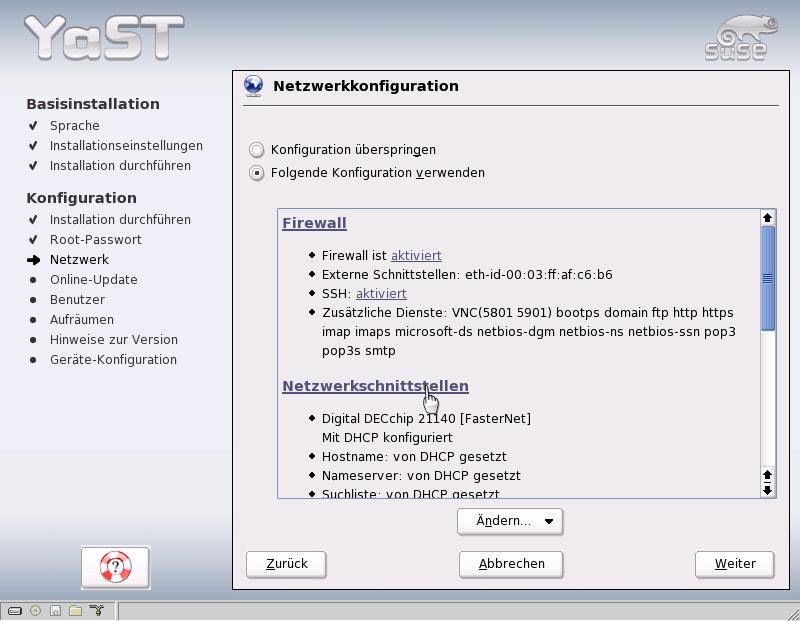The width and height of the screenshot is (800, 621).
Task: Click the Zurück button
Action: click(286, 564)
